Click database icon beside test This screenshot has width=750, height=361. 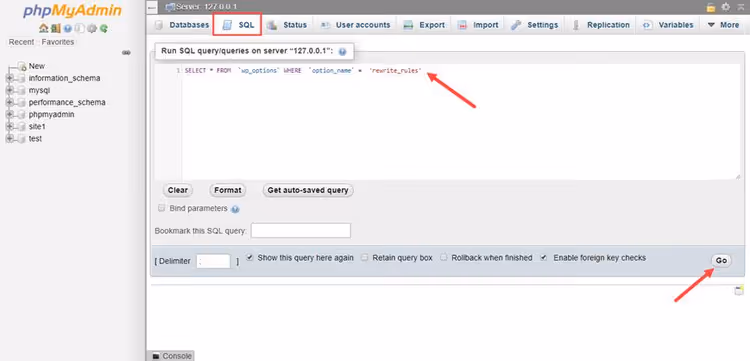coord(21,139)
